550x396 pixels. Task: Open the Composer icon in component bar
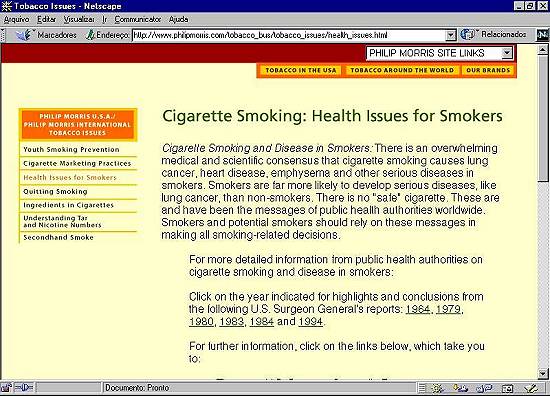(531, 388)
